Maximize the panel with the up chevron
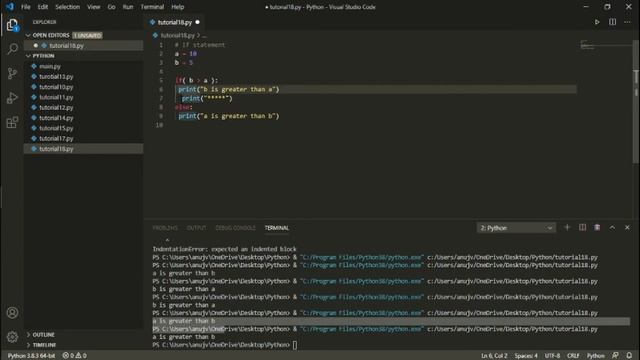The width and height of the screenshot is (640, 360). click(x=612, y=227)
